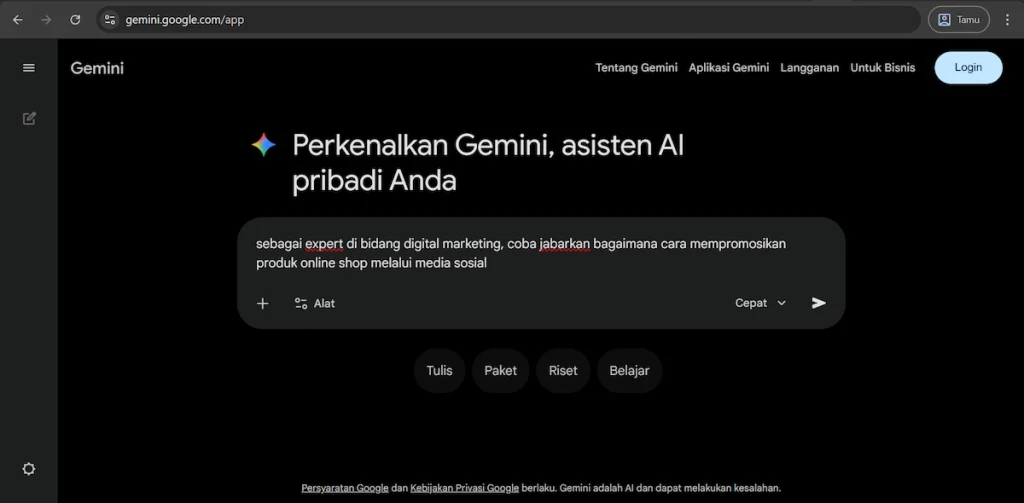Viewport: 1024px width, 503px height.
Task: Open the Chrome three-dot menu
Action: click(1007, 20)
